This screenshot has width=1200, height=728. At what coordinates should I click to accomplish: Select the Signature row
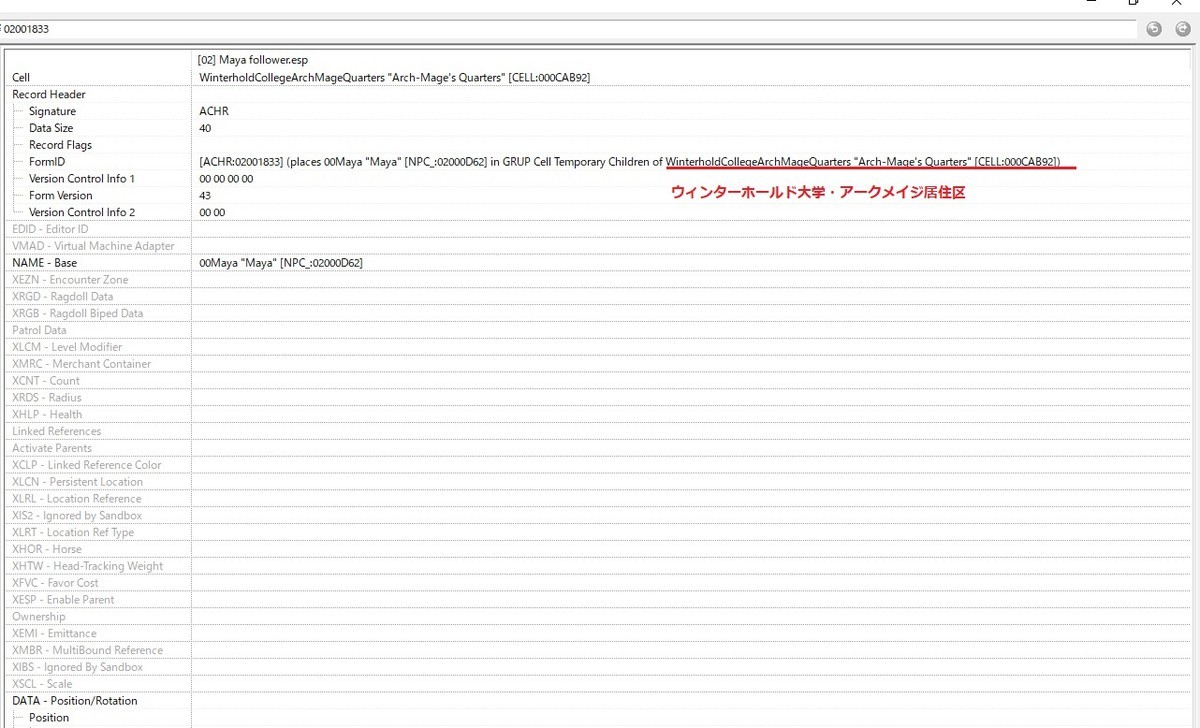click(52, 111)
